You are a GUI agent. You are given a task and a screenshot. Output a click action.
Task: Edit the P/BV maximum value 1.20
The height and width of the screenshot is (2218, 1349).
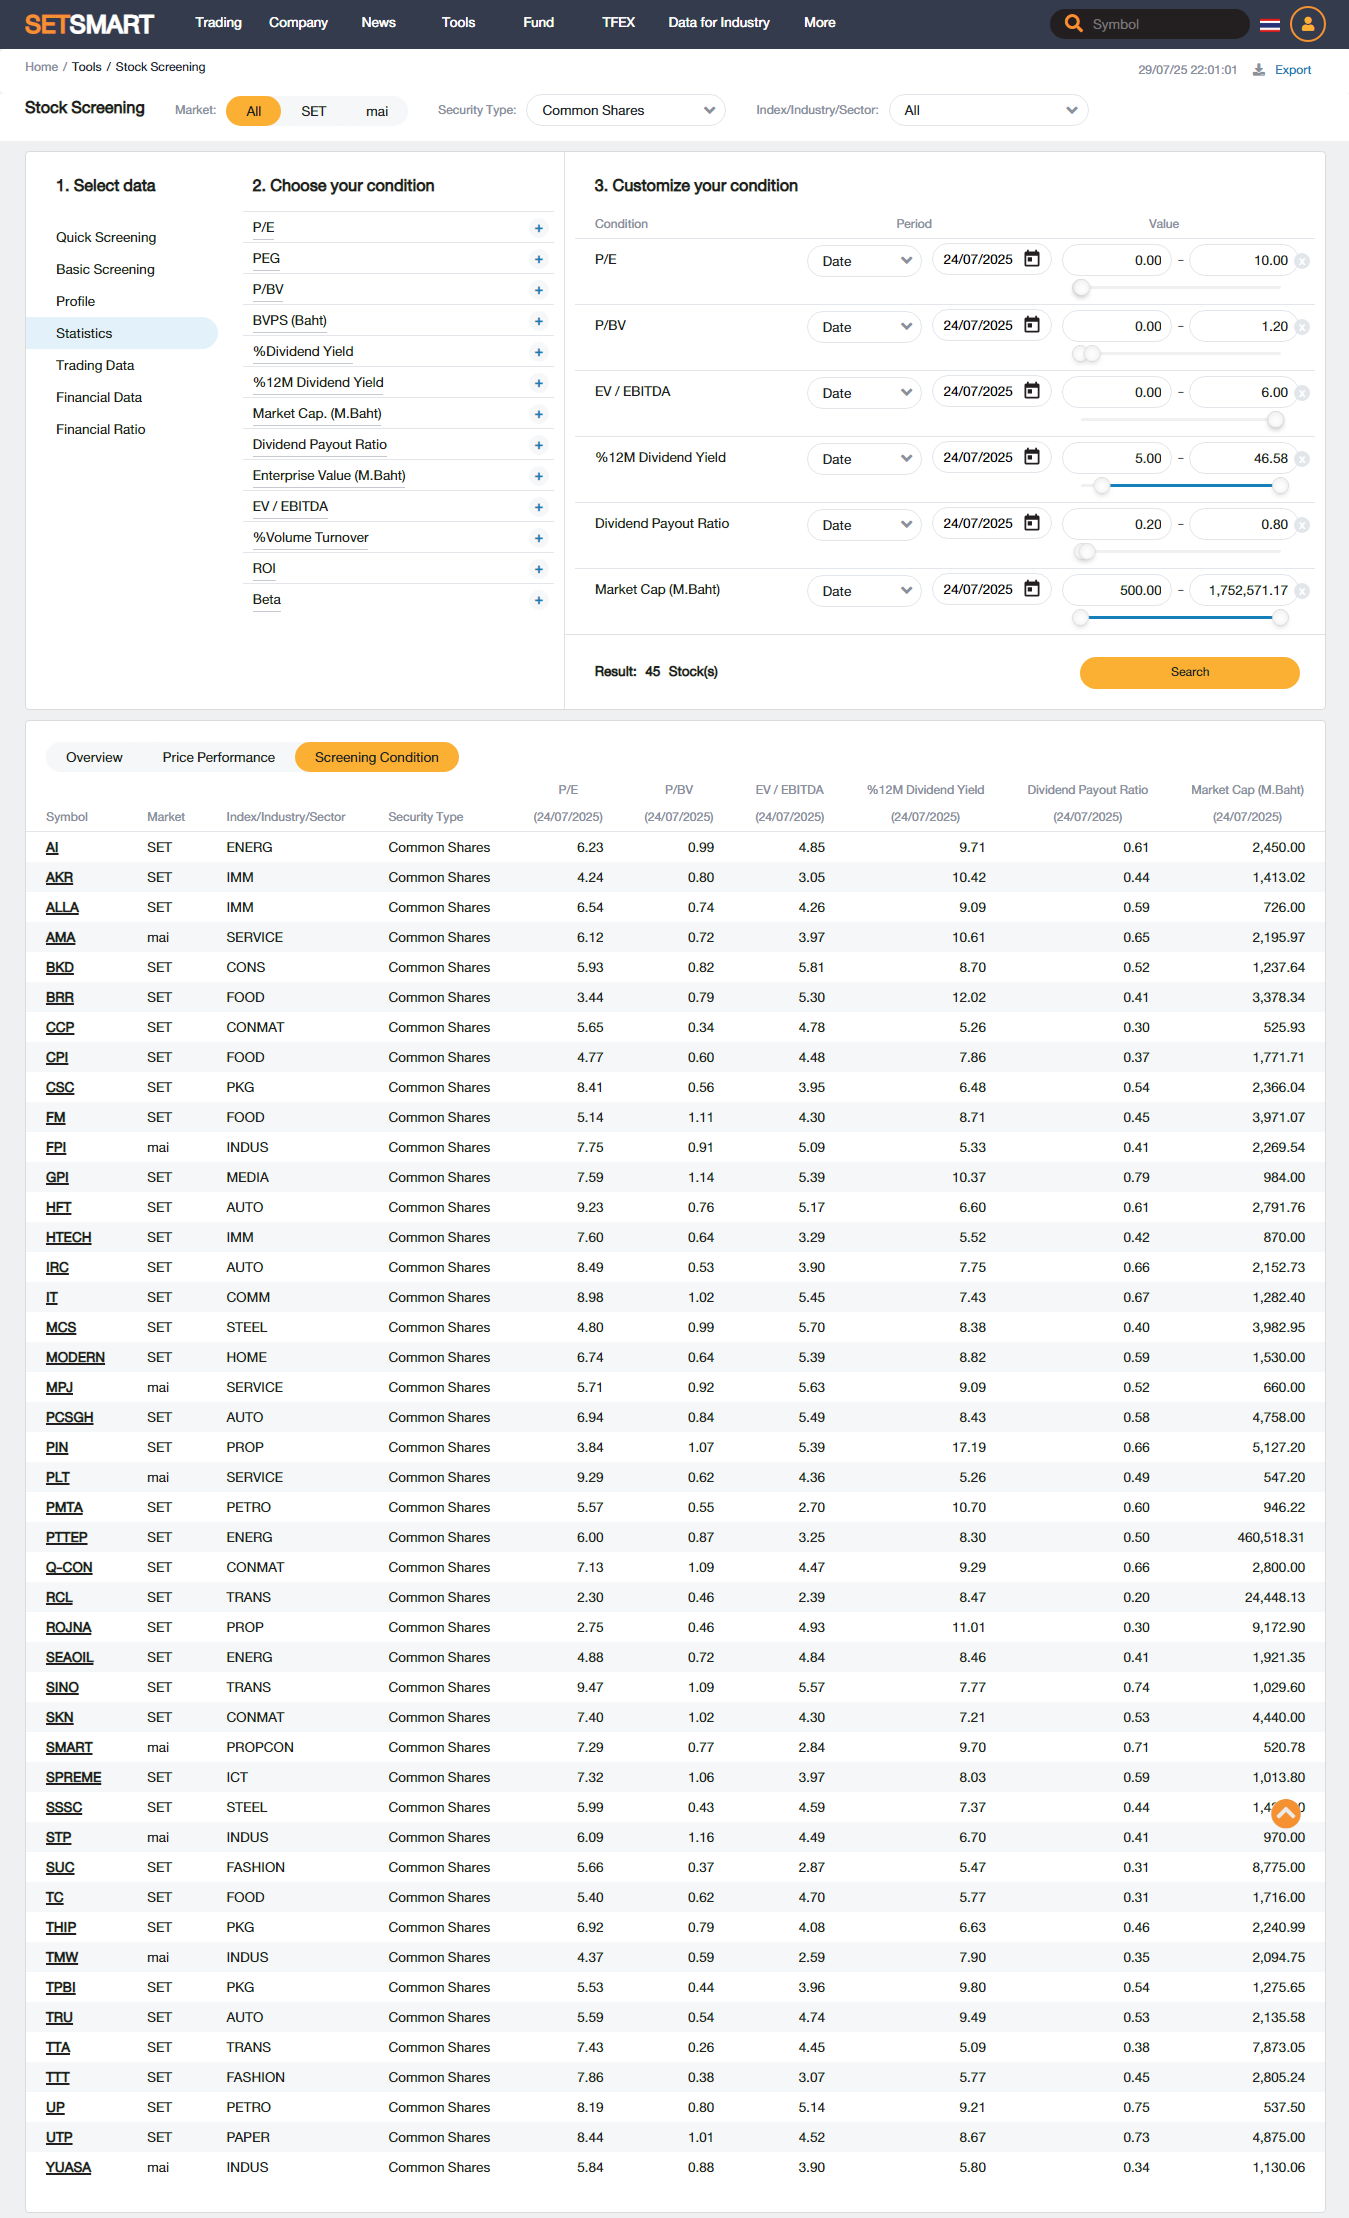coord(1244,327)
